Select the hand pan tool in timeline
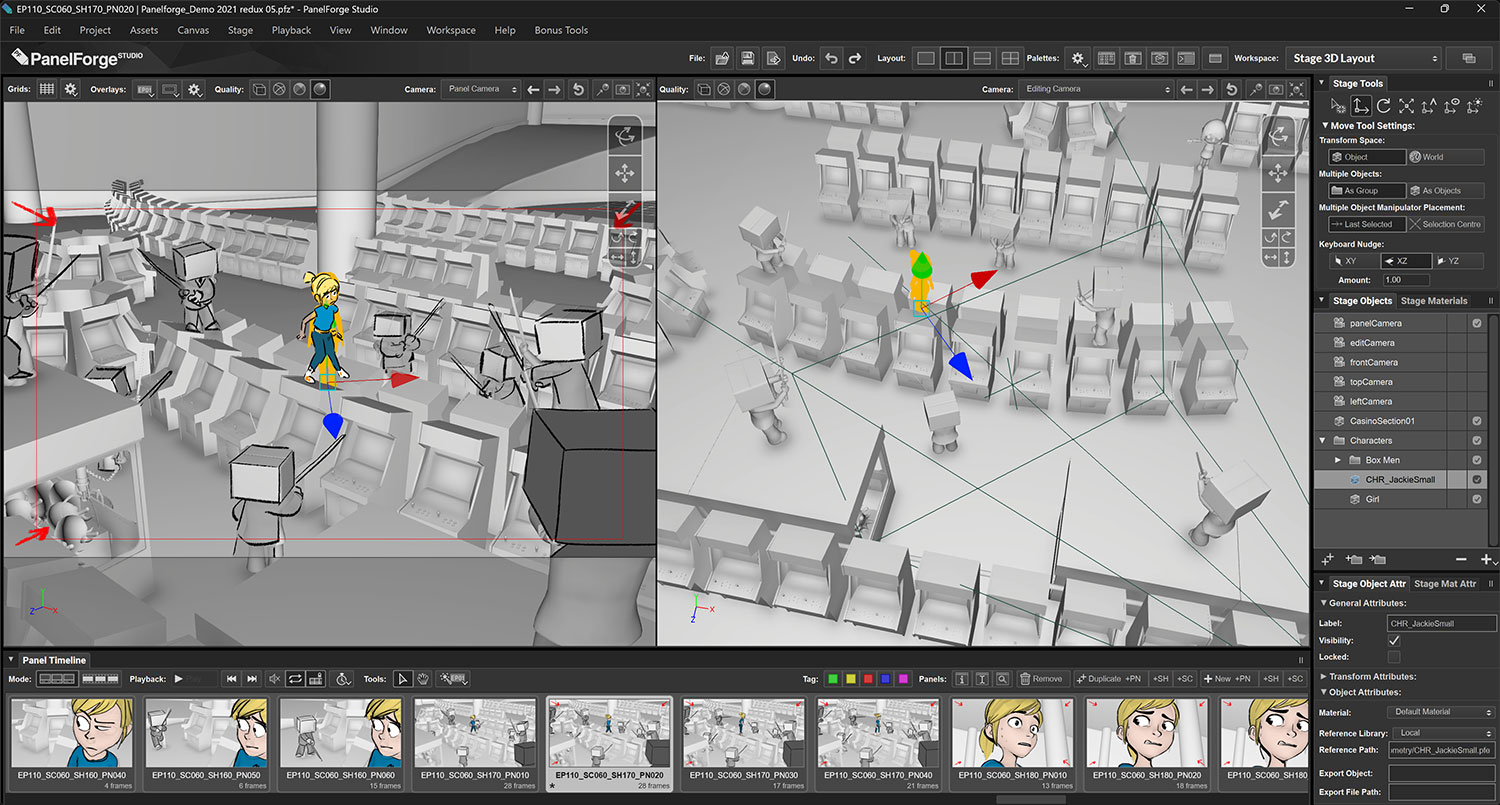 (x=423, y=679)
